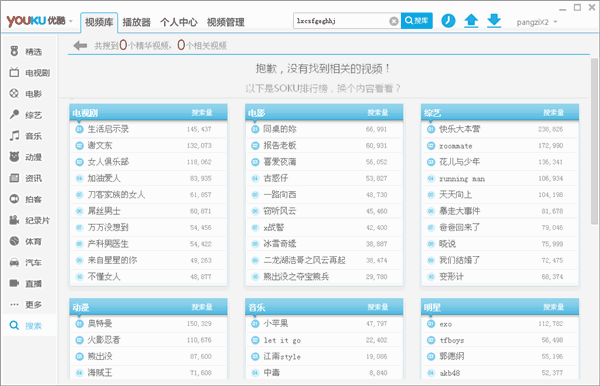Open the 更多 three-dots icon

click(14, 305)
